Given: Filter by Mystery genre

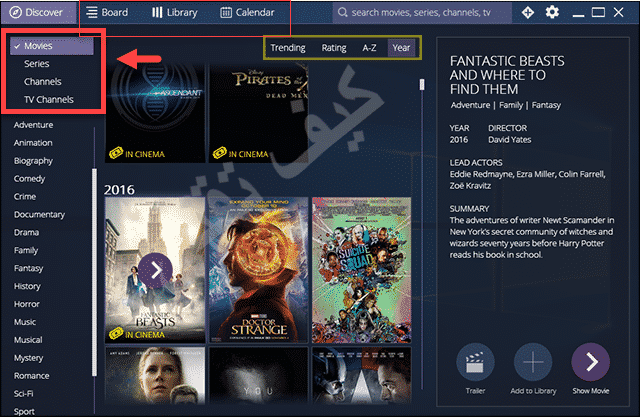Looking at the screenshot, I should (29, 358).
